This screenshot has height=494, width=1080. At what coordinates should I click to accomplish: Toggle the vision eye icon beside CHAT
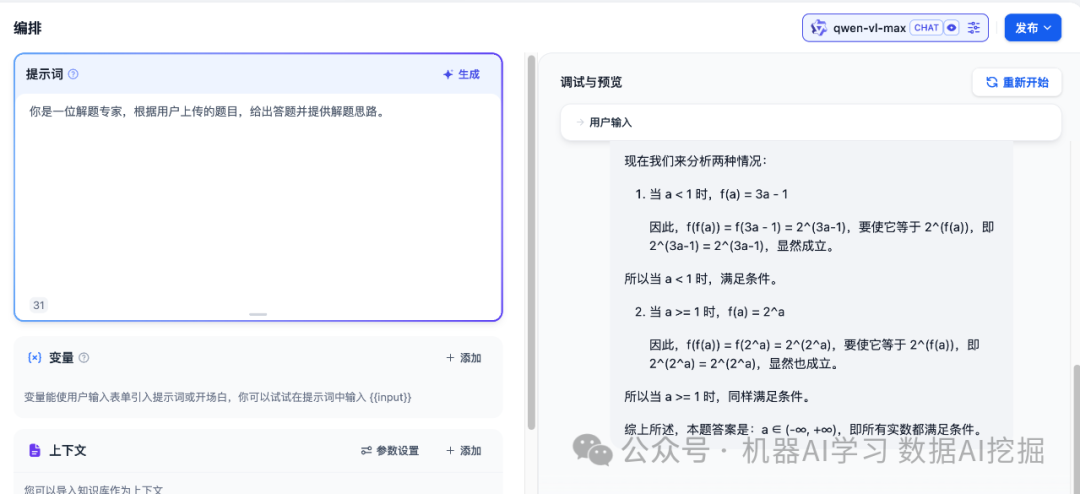(952, 28)
